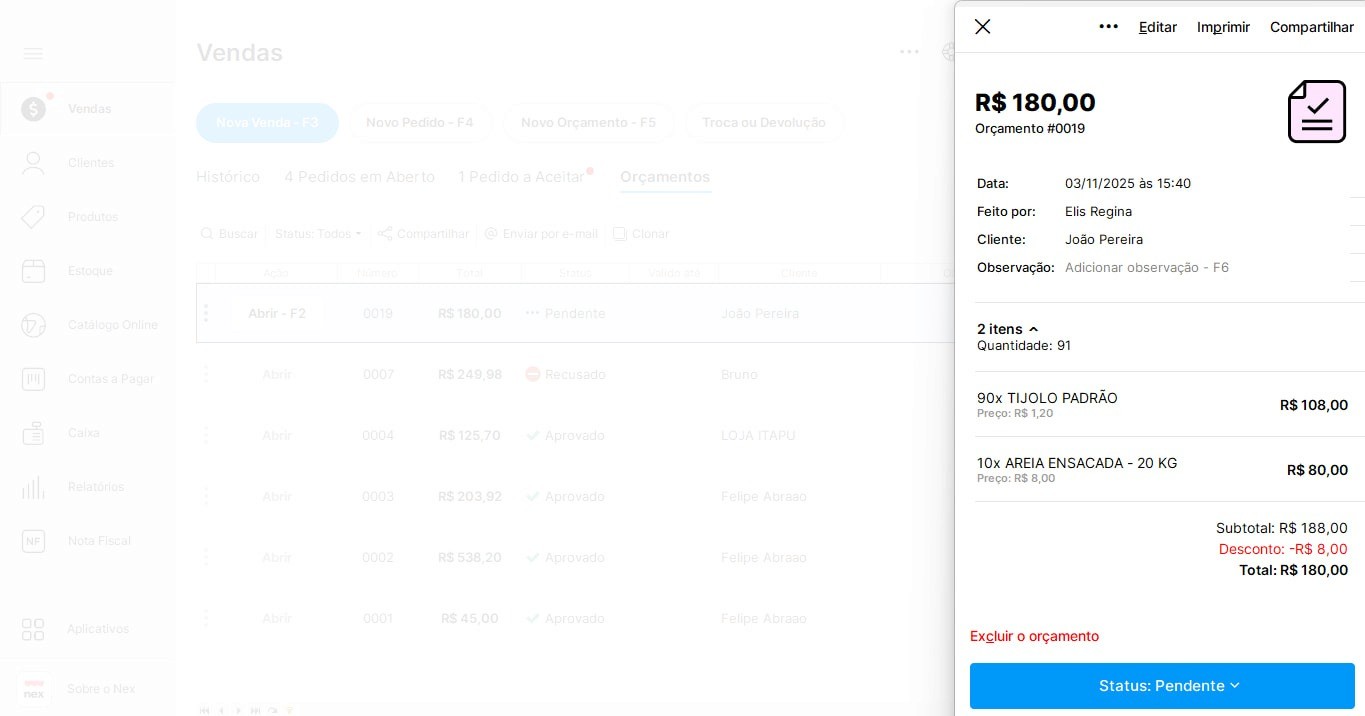Open Aplicativos grid icon in the sidebar

click(33, 629)
